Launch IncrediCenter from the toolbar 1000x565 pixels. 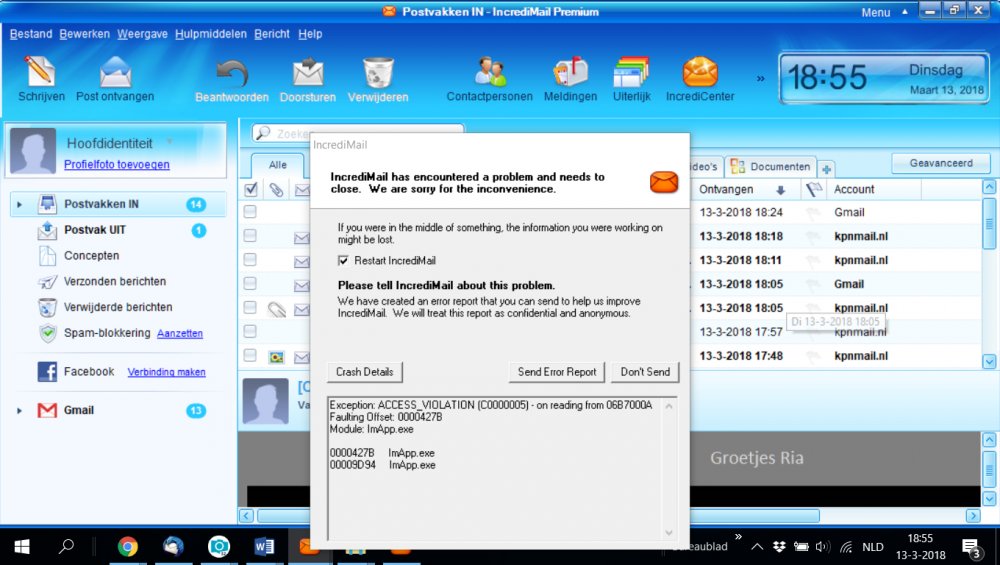[700, 72]
